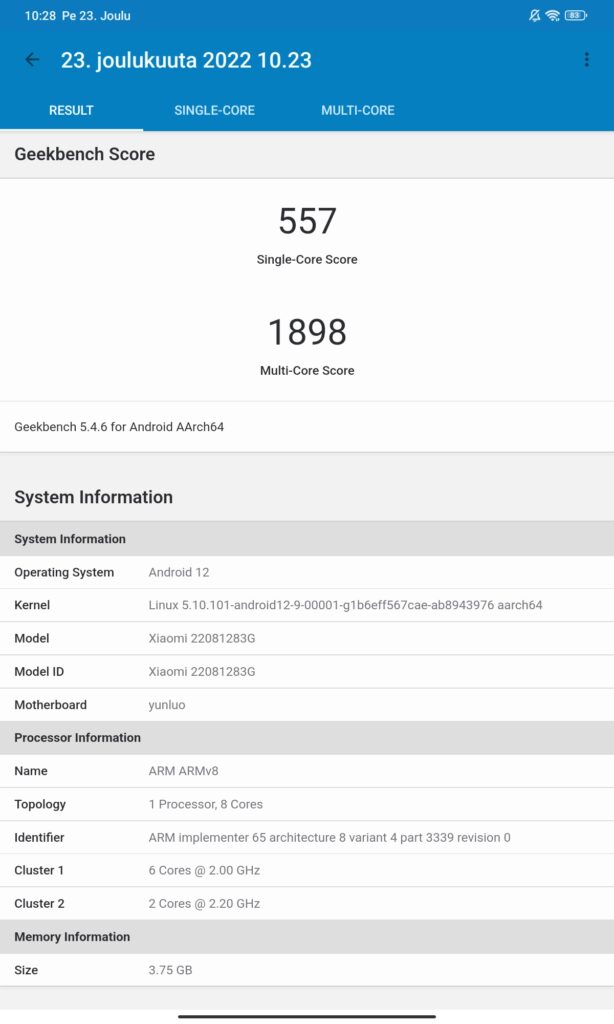
Task: Tap the status bar clock 10:28
Action: pyautogui.click(x=40, y=16)
